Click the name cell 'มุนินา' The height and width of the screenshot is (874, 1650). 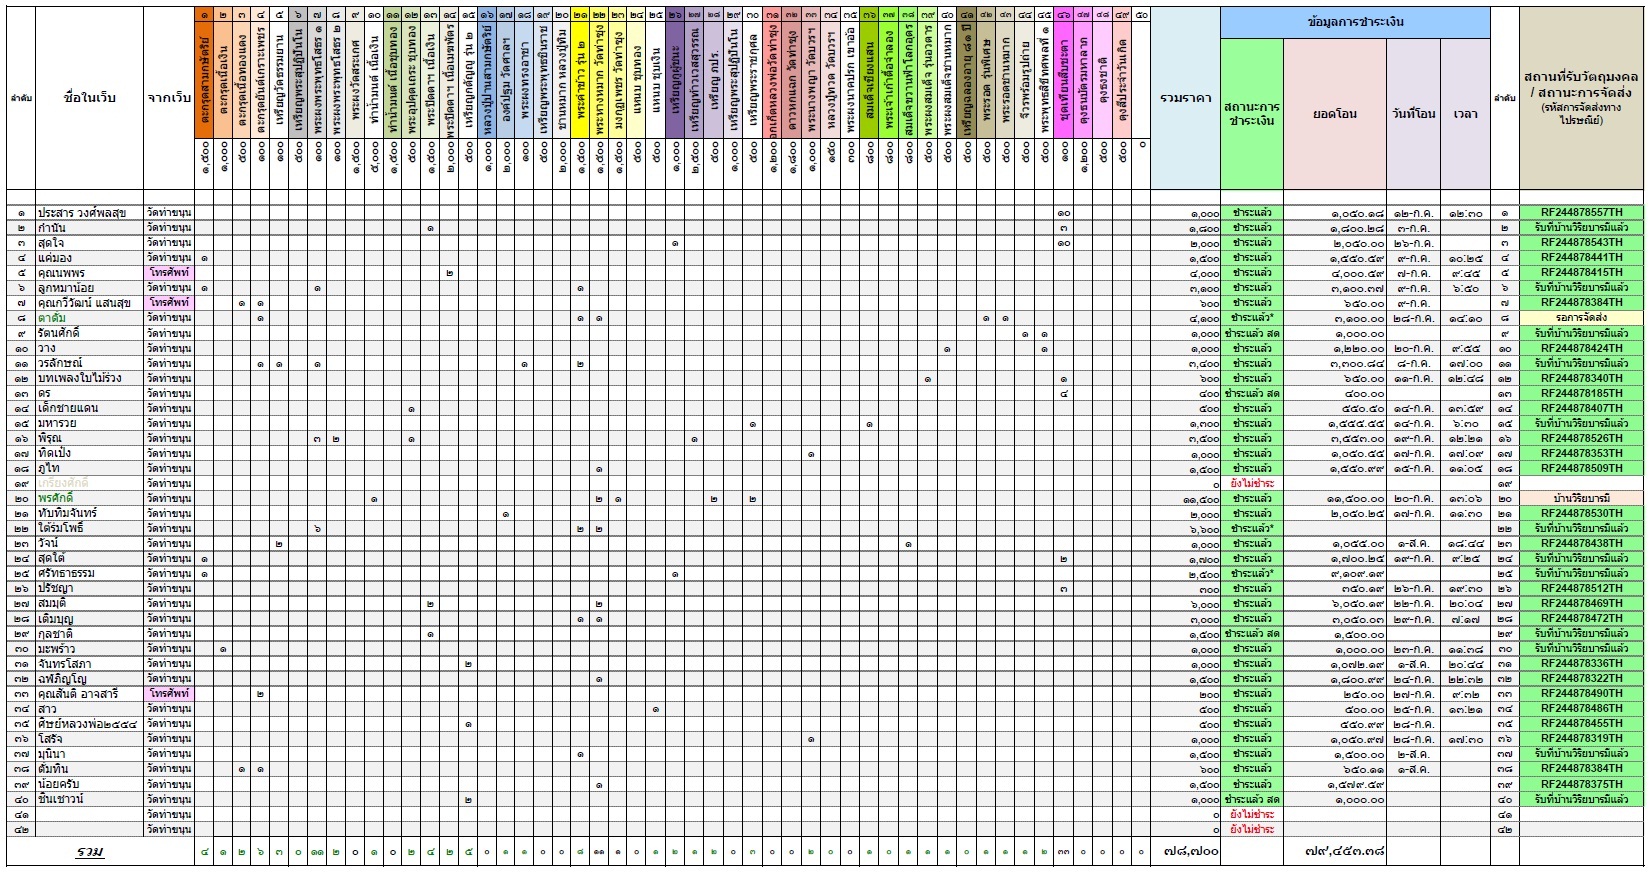[x=89, y=754]
